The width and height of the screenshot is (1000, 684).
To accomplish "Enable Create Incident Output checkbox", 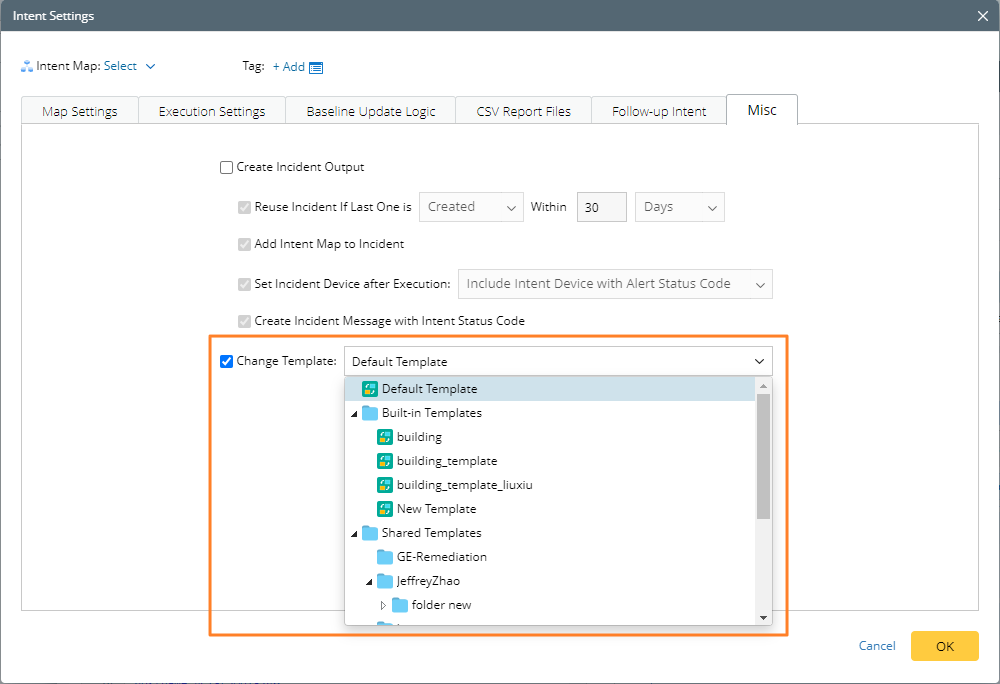I will click(x=226, y=168).
